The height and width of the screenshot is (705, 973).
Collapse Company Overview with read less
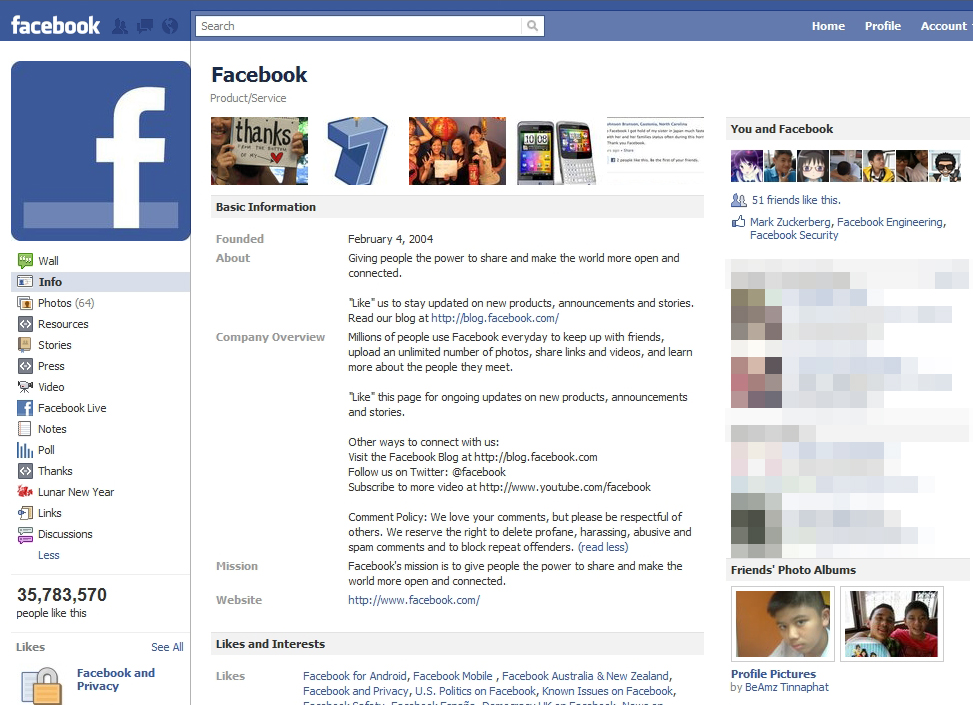pyautogui.click(x=603, y=547)
